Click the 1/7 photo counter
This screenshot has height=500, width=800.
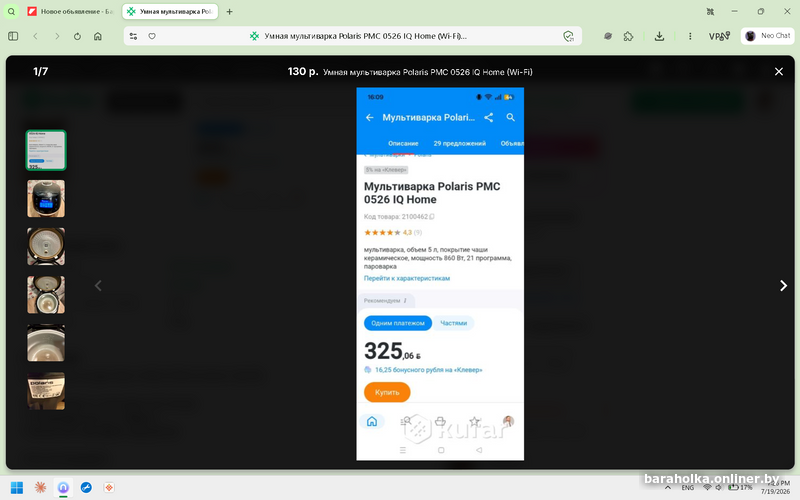pos(40,71)
